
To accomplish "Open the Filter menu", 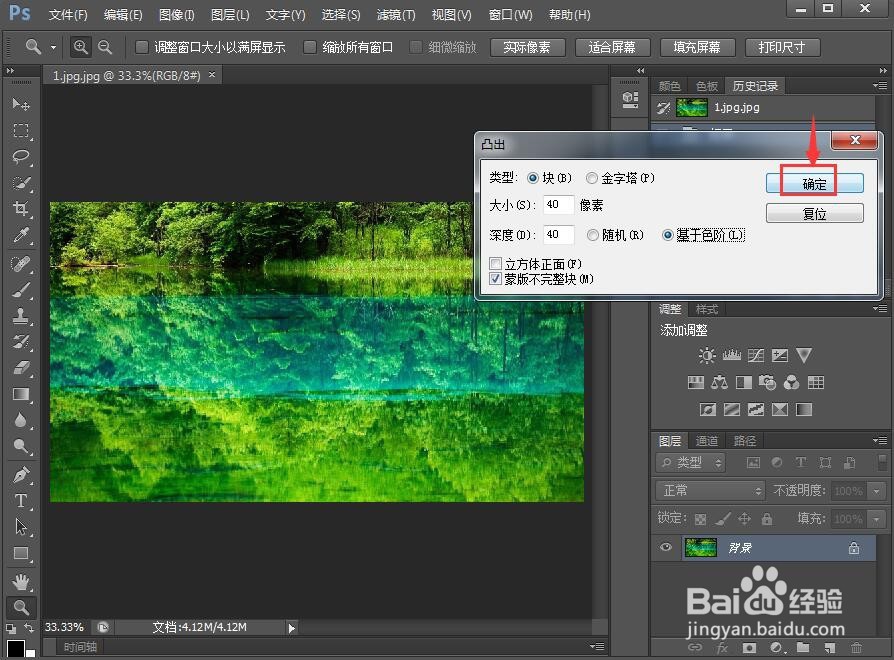I will pyautogui.click(x=396, y=15).
